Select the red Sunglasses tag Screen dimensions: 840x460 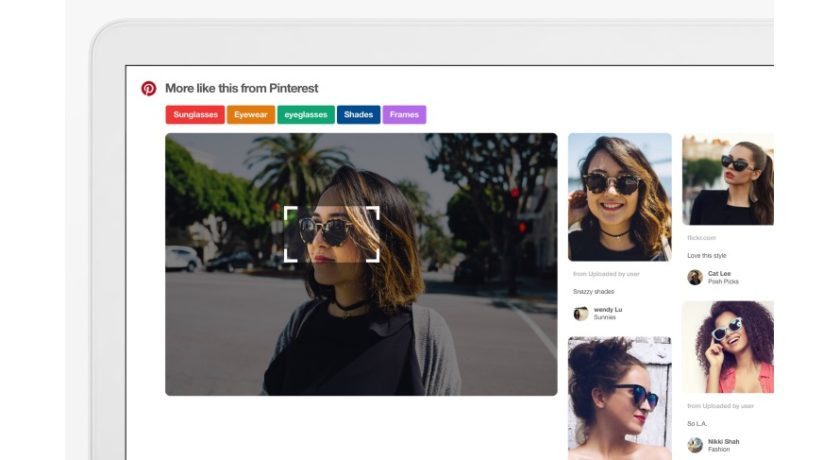tap(195, 115)
